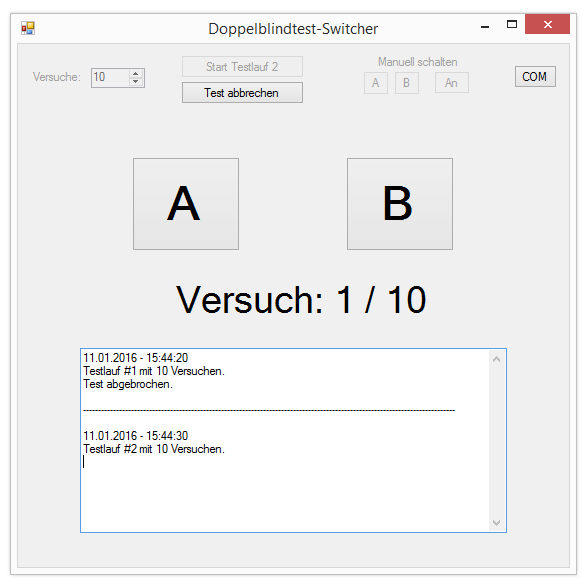Maximize the Doppelblindtest-Switcher window
The image size is (588, 584).
(512, 25)
